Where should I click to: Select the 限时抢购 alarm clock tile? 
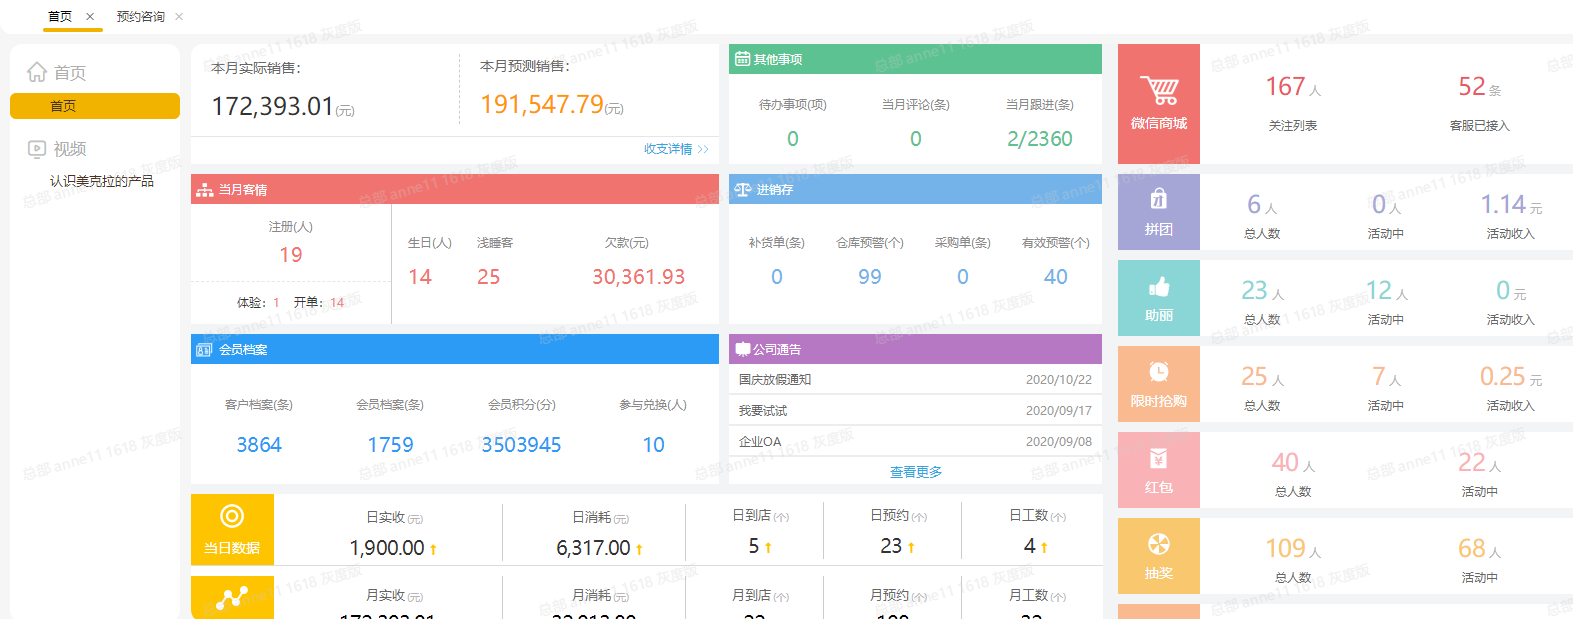tap(1158, 384)
